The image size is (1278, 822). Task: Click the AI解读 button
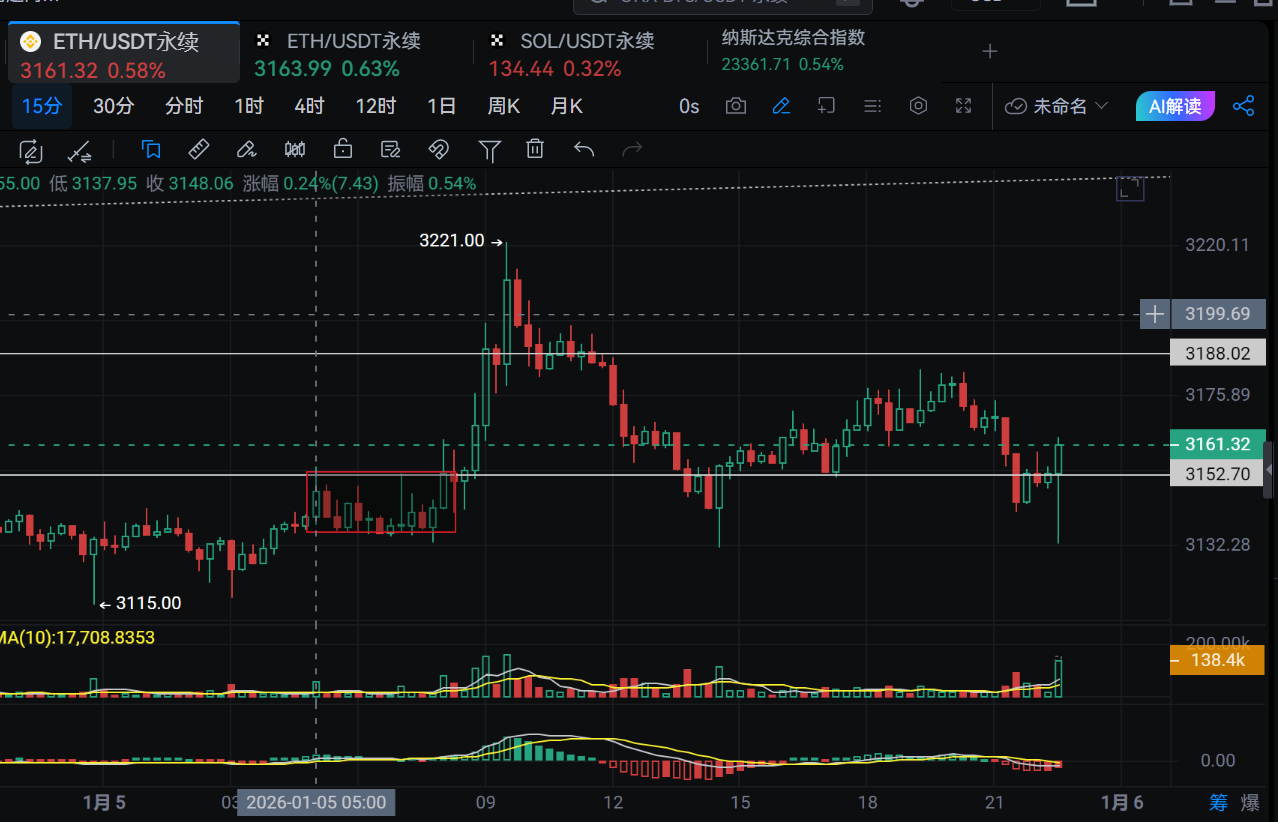(1175, 106)
